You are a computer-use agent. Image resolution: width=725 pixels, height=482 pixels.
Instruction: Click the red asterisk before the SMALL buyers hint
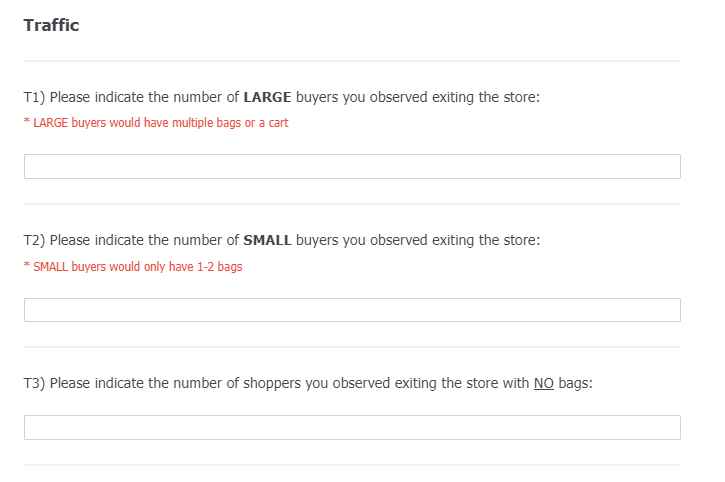(x=26, y=267)
